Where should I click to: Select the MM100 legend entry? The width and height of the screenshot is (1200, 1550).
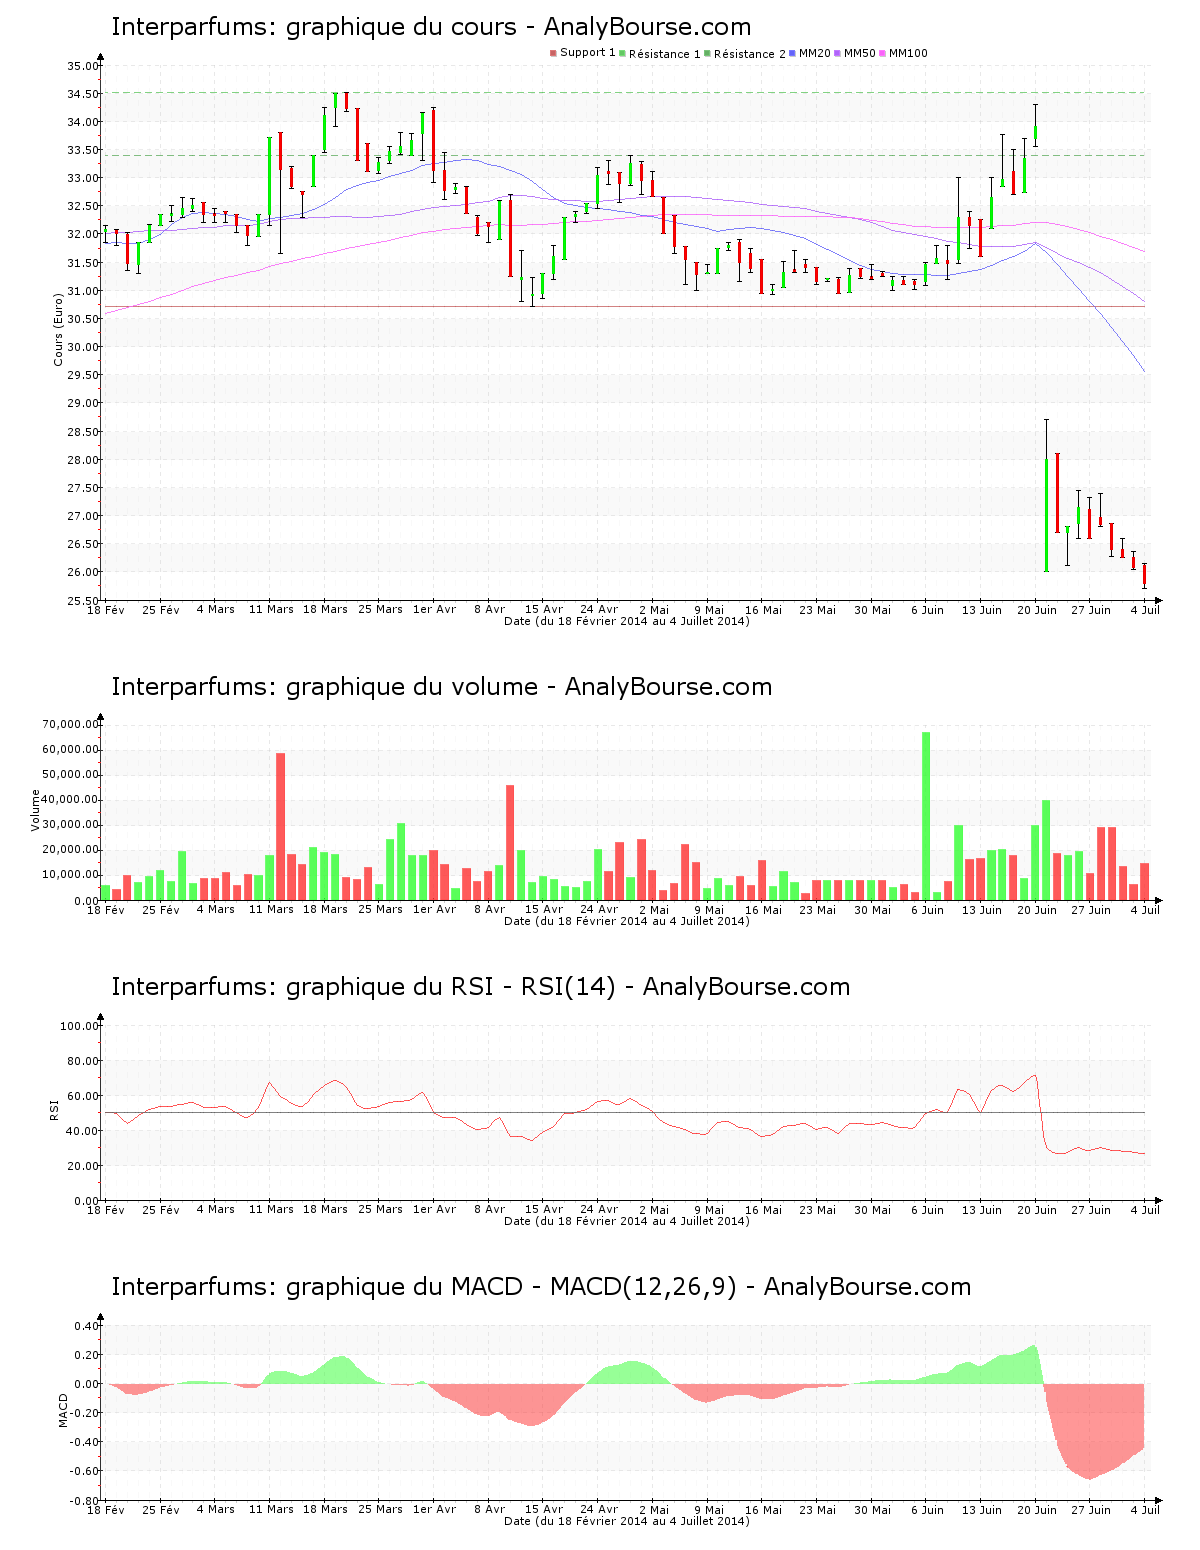[x=904, y=53]
